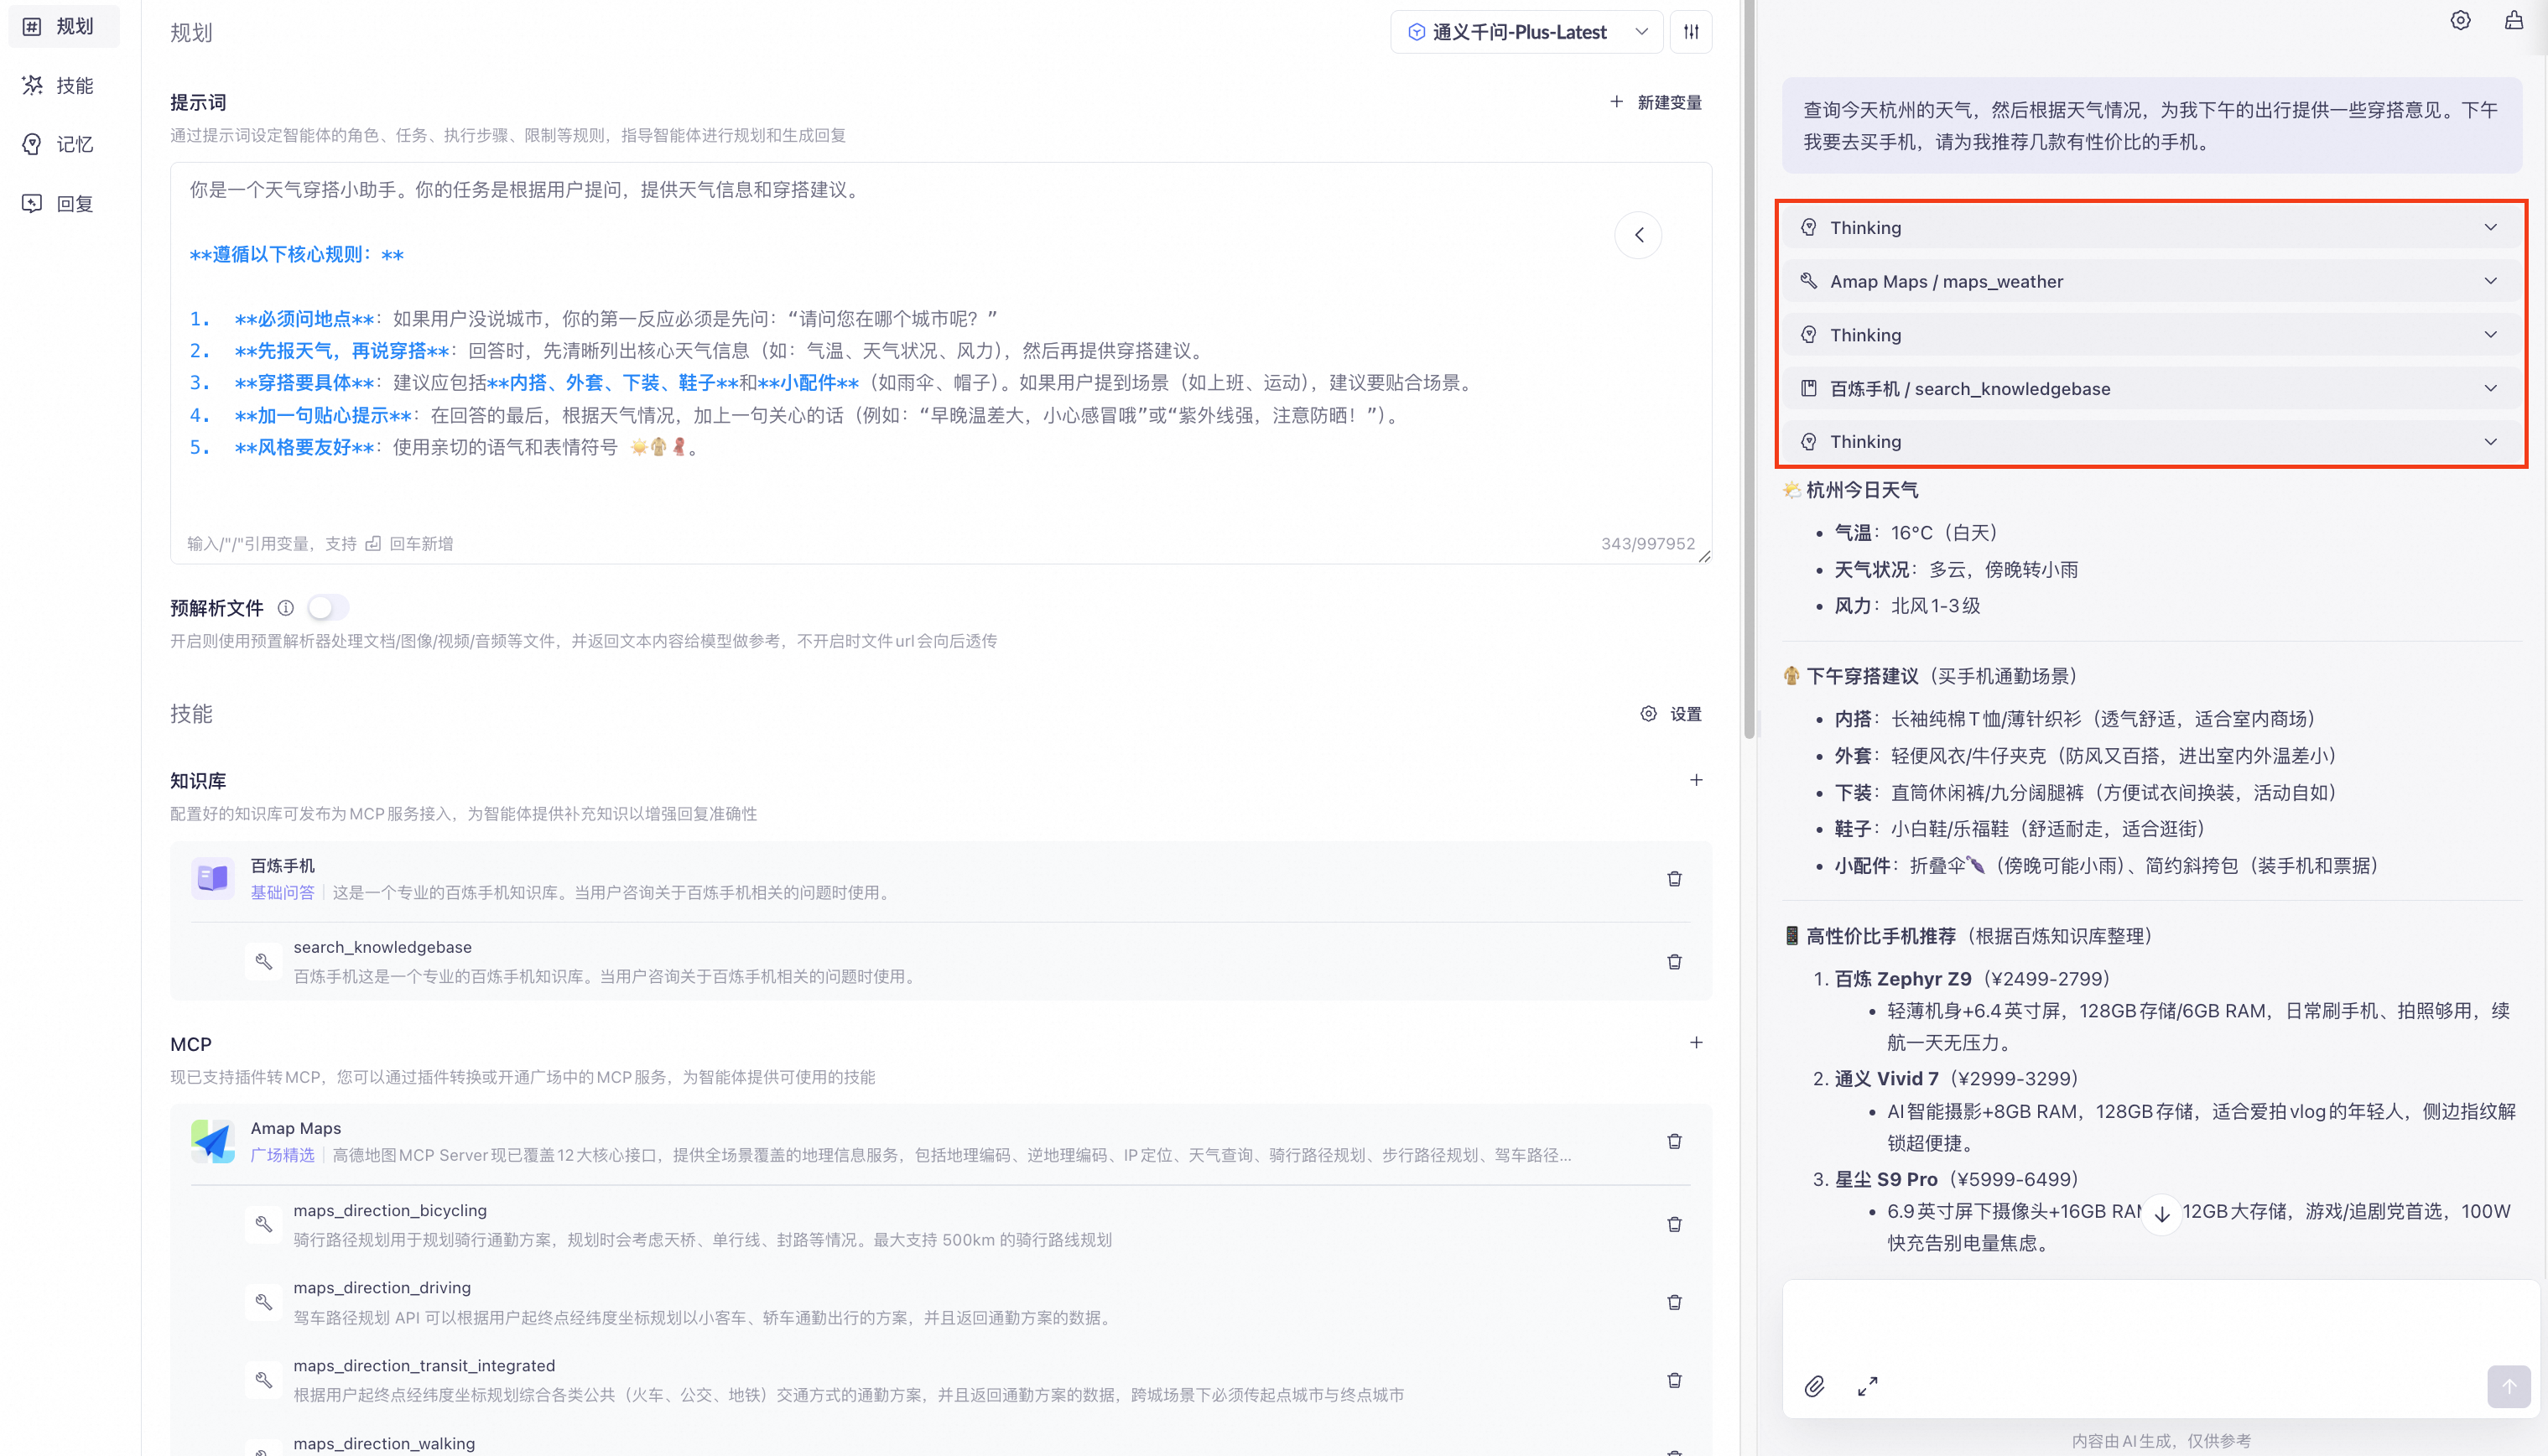
Task: Expand the Amap Maps / maps_weather step
Action: point(2150,282)
